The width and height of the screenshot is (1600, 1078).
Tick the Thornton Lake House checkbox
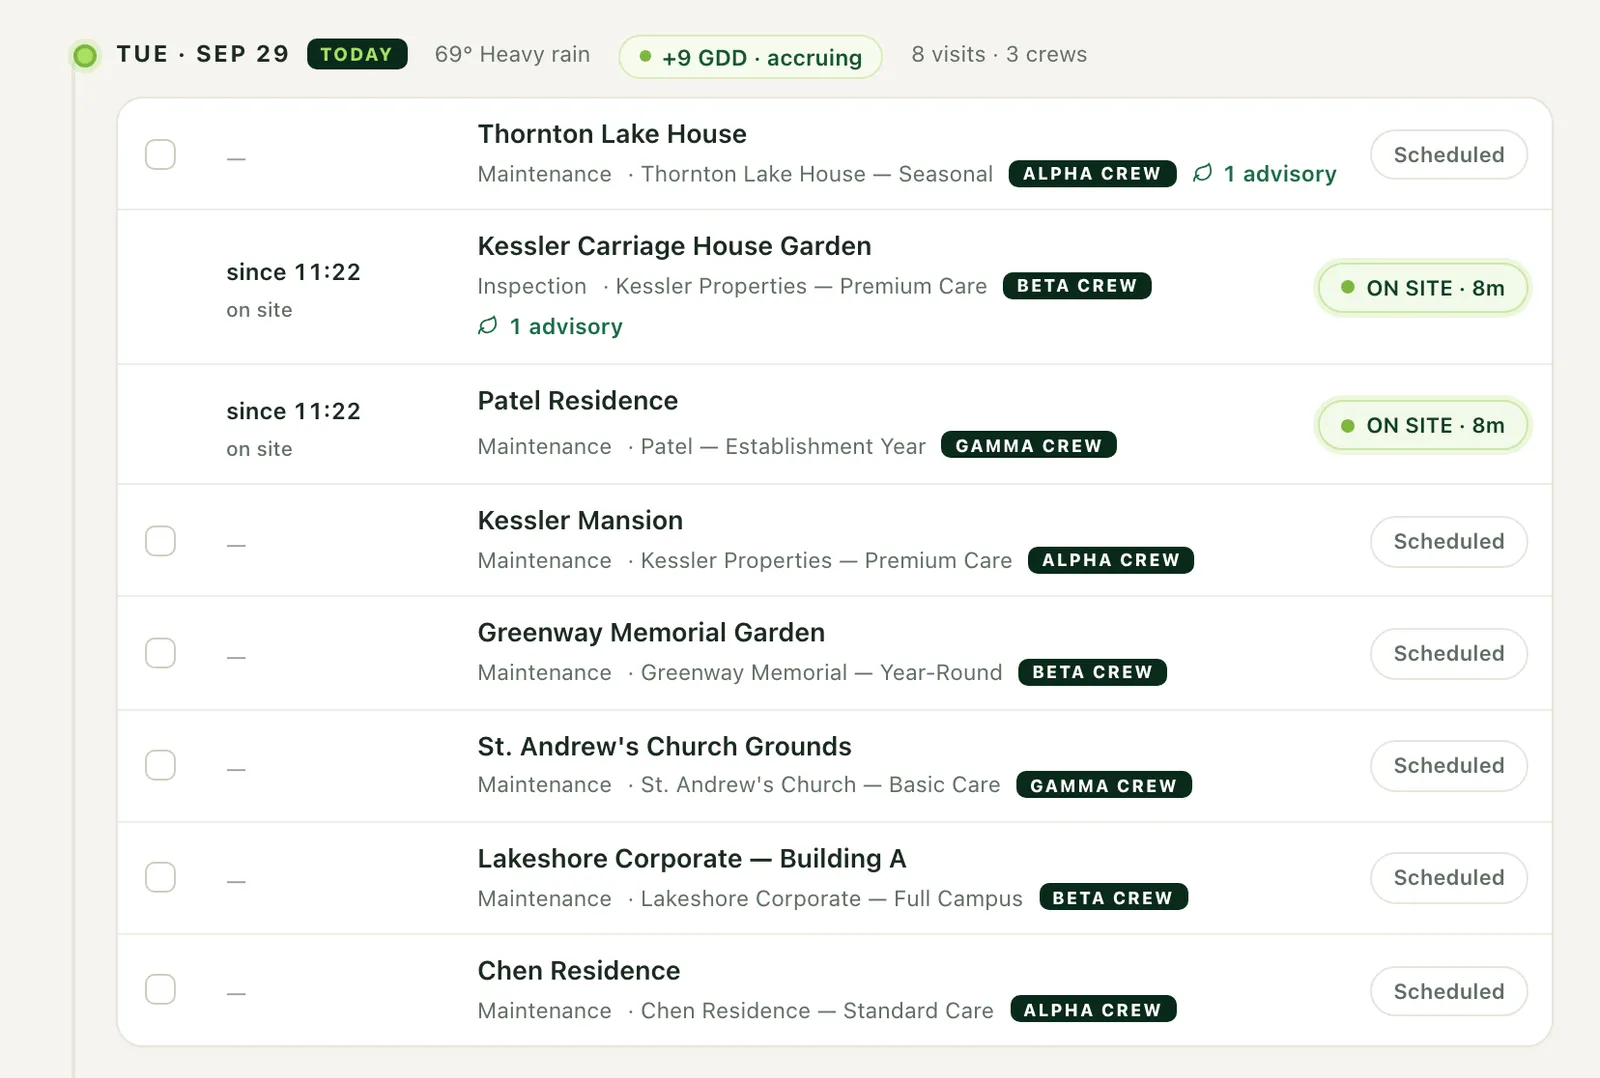click(x=160, y=154)
